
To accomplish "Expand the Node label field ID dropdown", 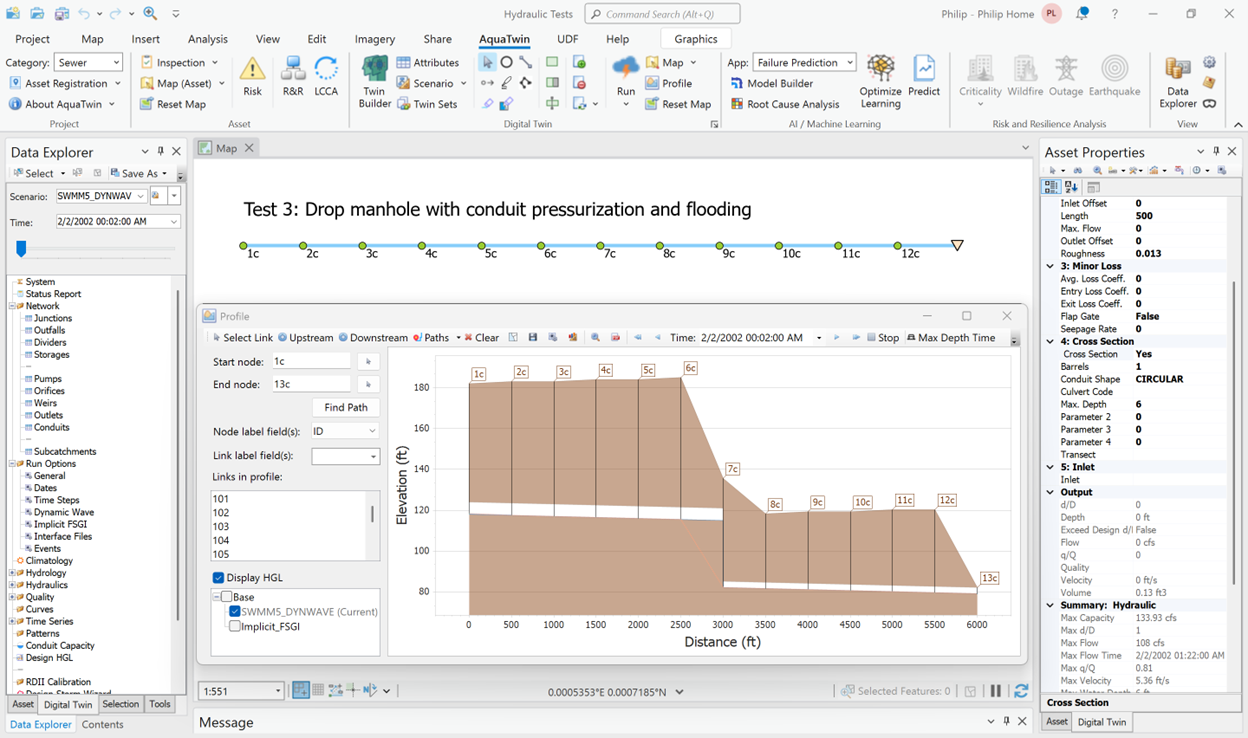I will (x=345, y=431).
